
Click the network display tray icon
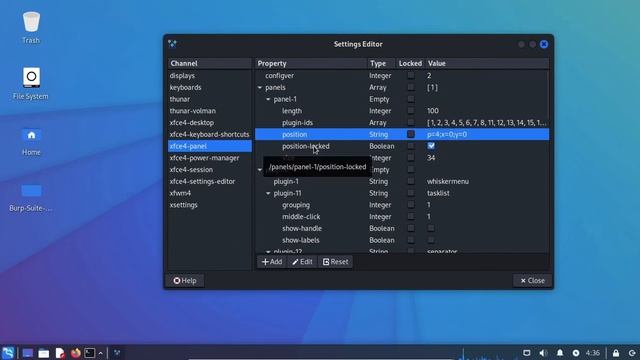point(527,353)
